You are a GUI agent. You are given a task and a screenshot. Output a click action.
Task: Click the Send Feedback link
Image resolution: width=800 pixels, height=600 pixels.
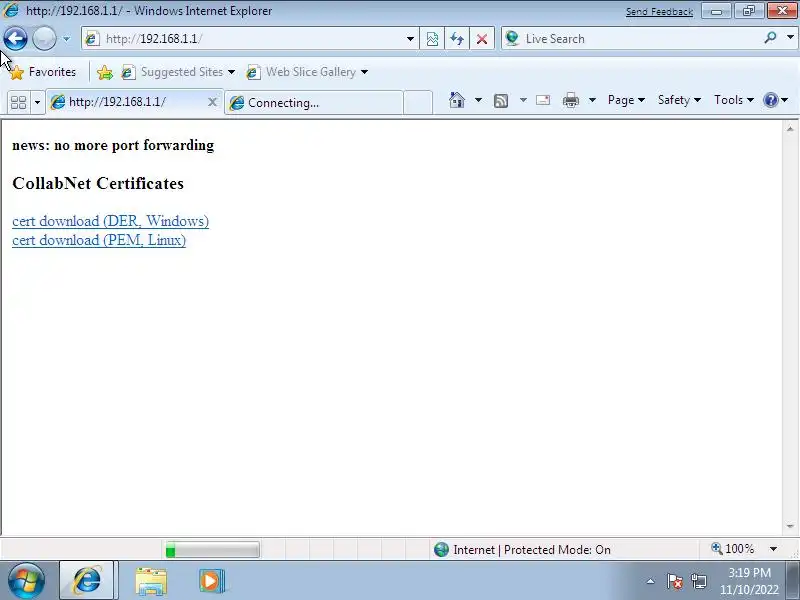click(659, 12)
